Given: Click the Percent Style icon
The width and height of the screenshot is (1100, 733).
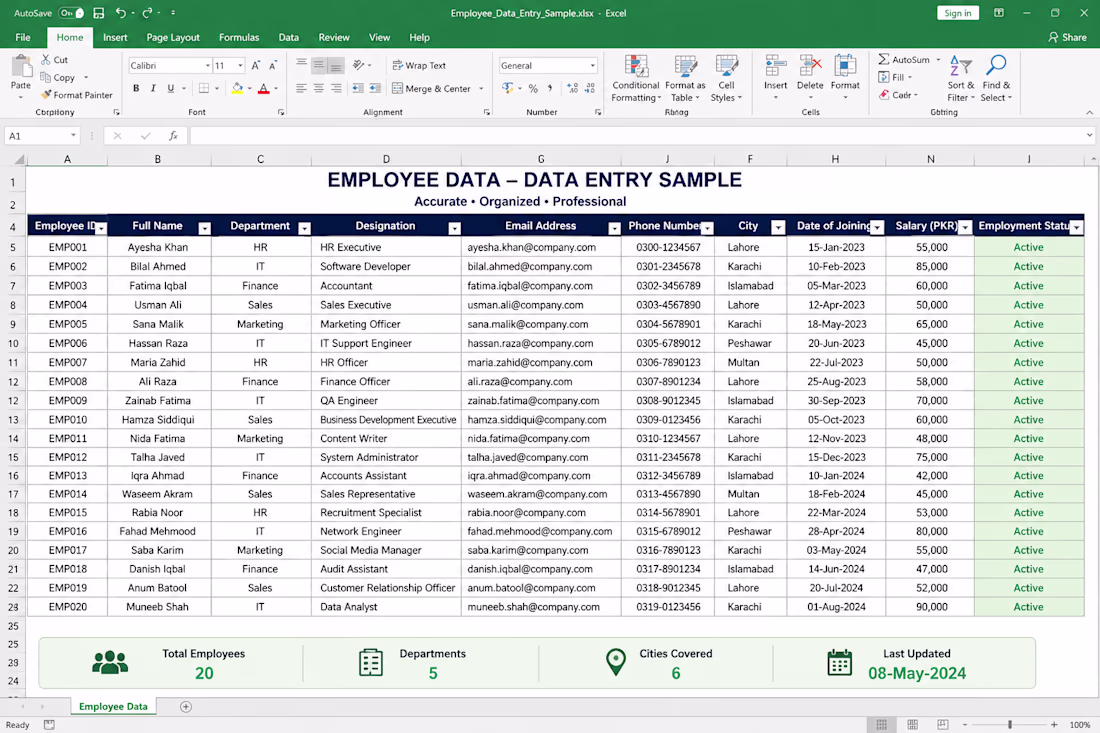Looking at the screenshot, I should (x=533, y=88).
